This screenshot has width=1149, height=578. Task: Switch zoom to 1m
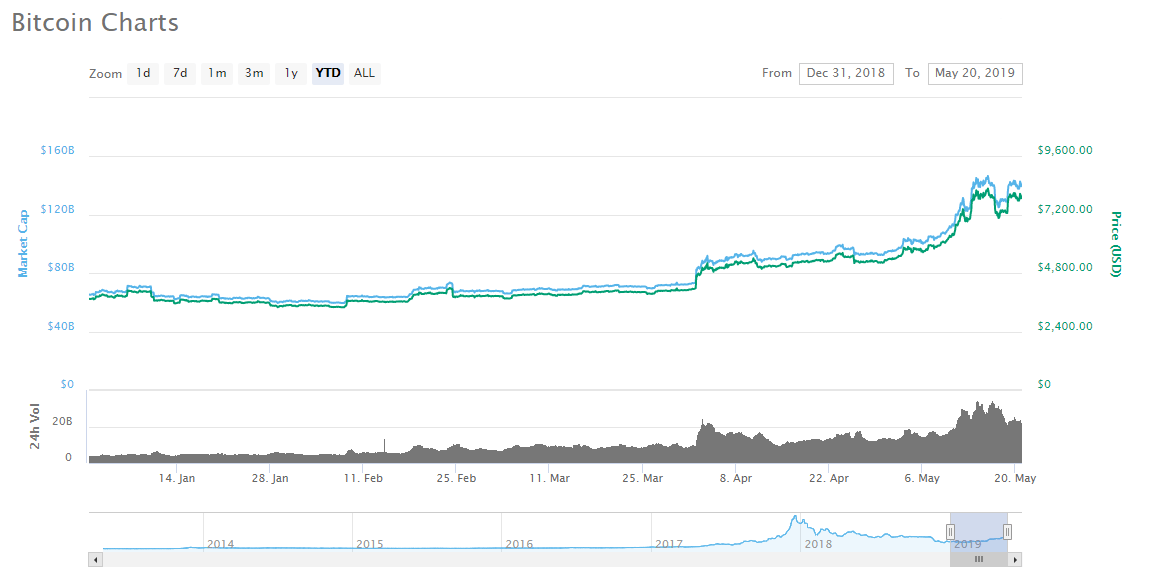217,73
